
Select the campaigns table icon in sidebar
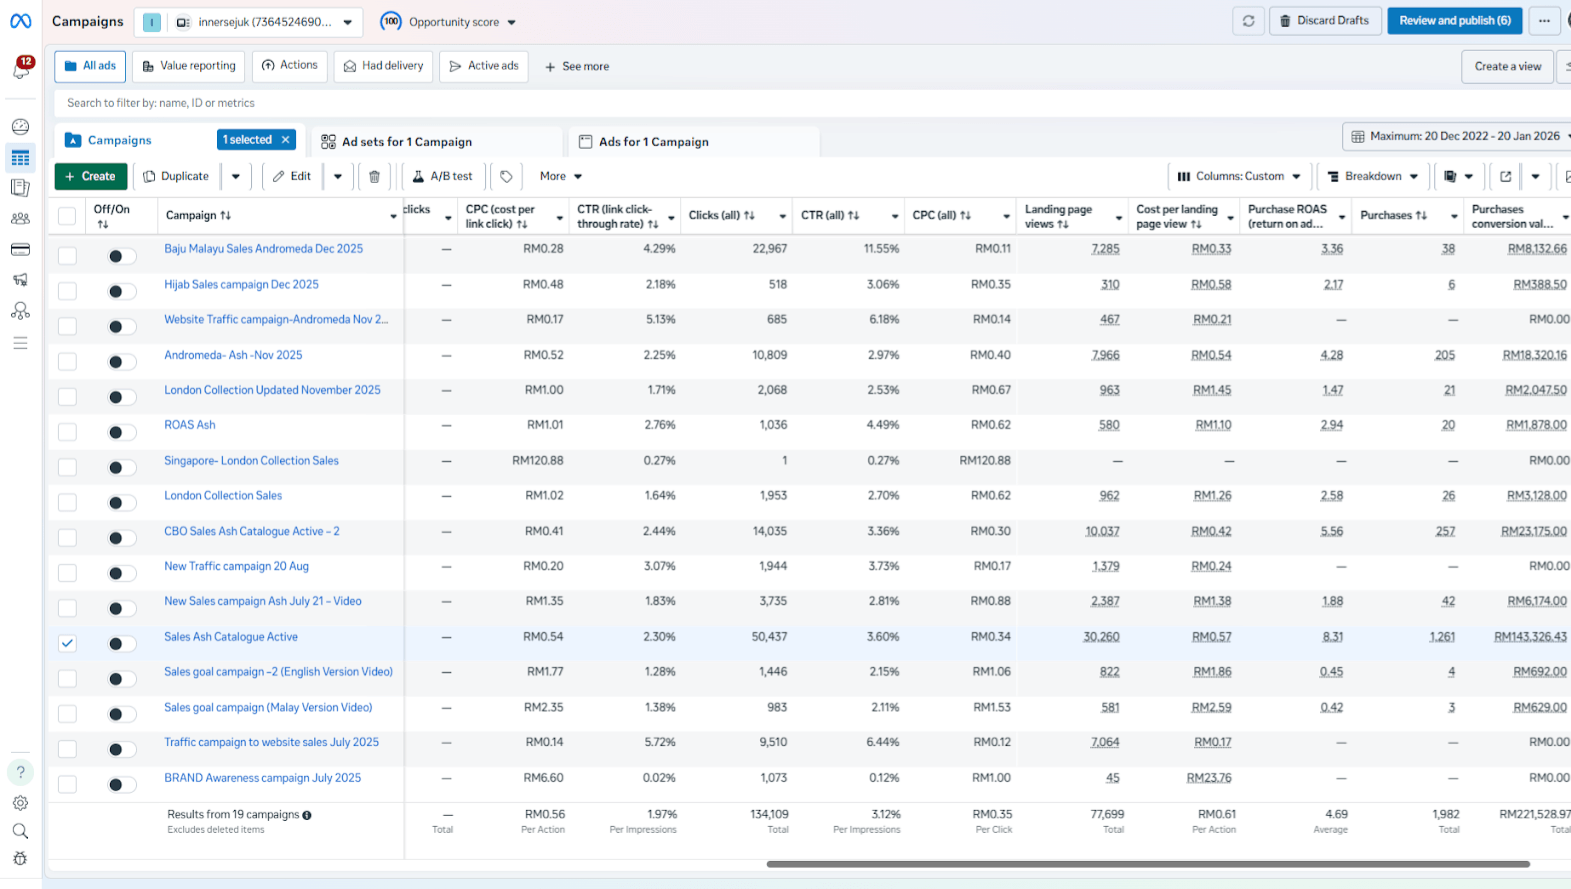click(20, 158)
